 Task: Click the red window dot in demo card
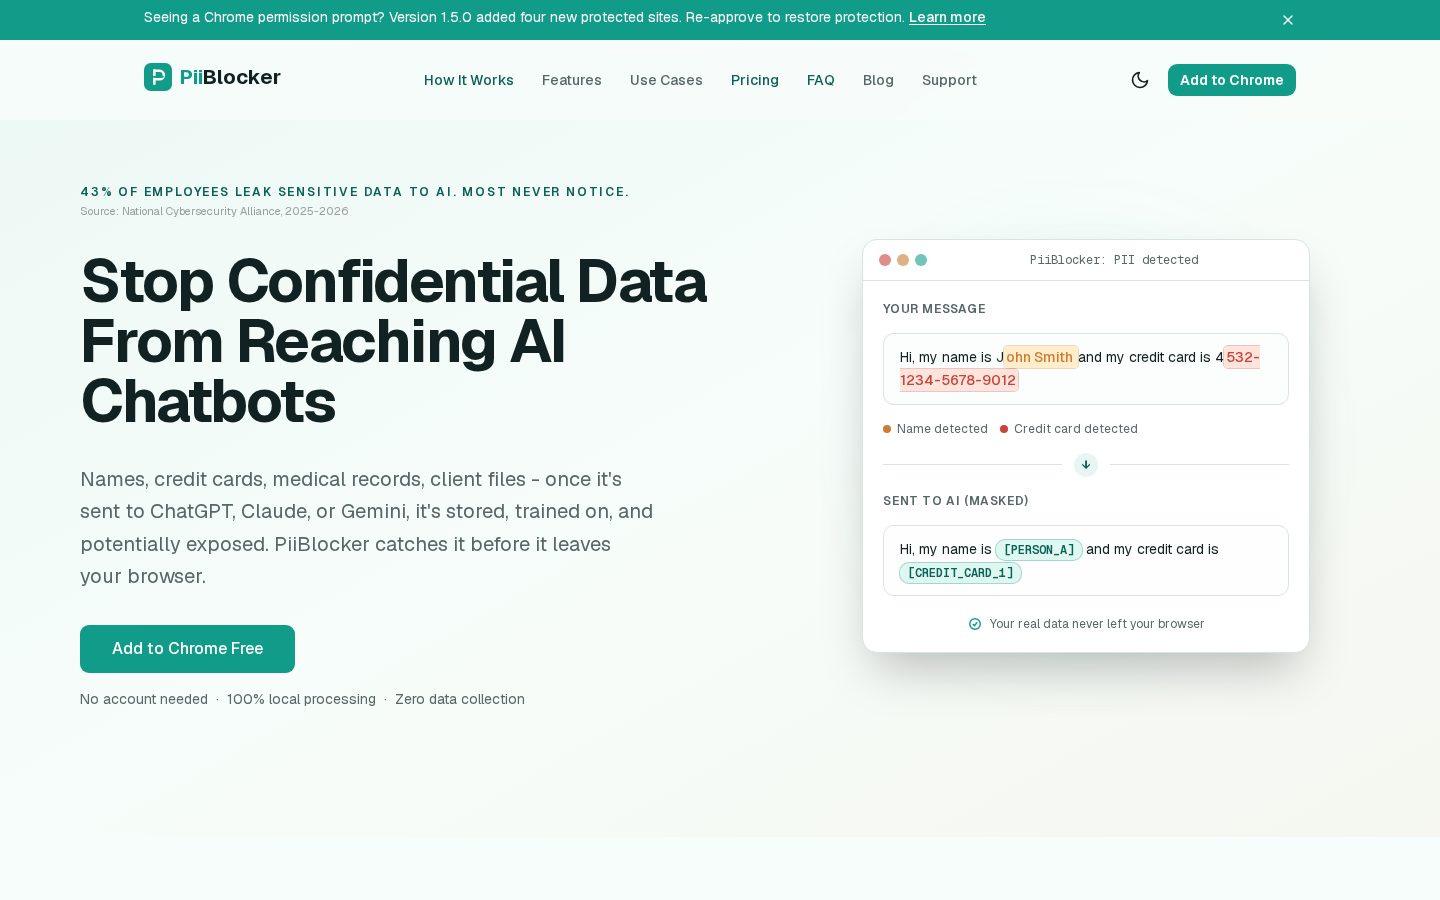point(885,260)
